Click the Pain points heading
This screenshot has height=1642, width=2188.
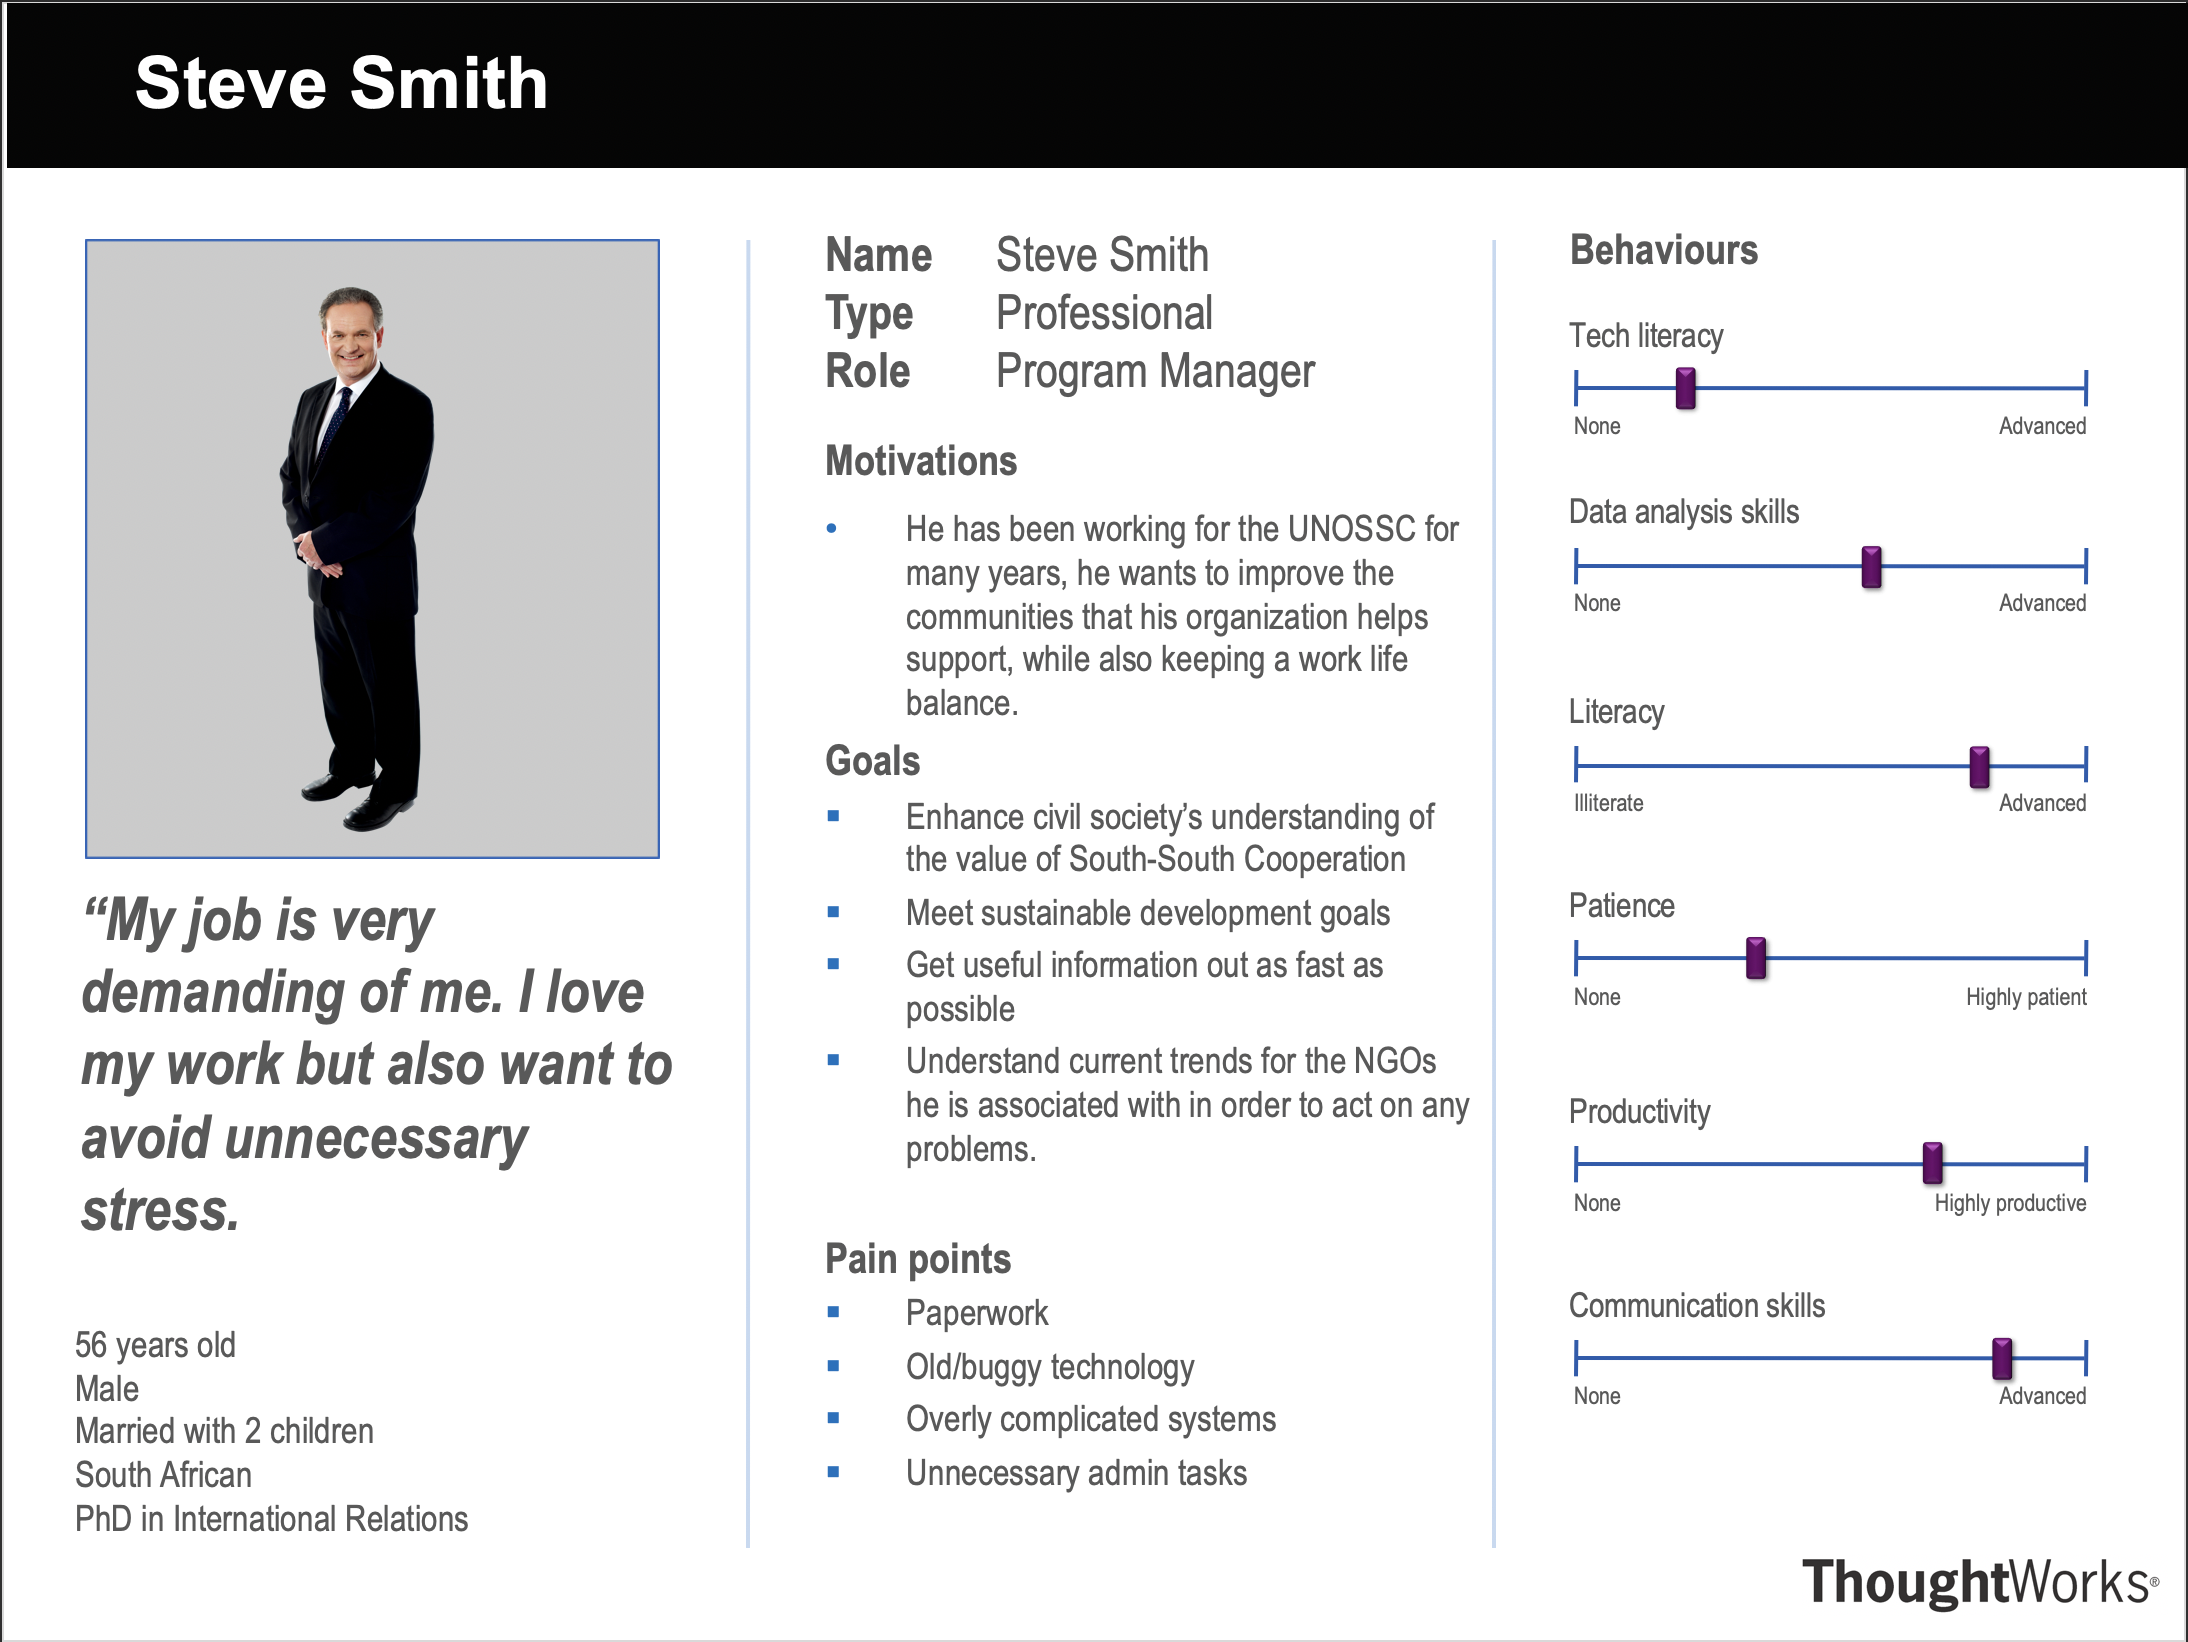click(917, 1259)
